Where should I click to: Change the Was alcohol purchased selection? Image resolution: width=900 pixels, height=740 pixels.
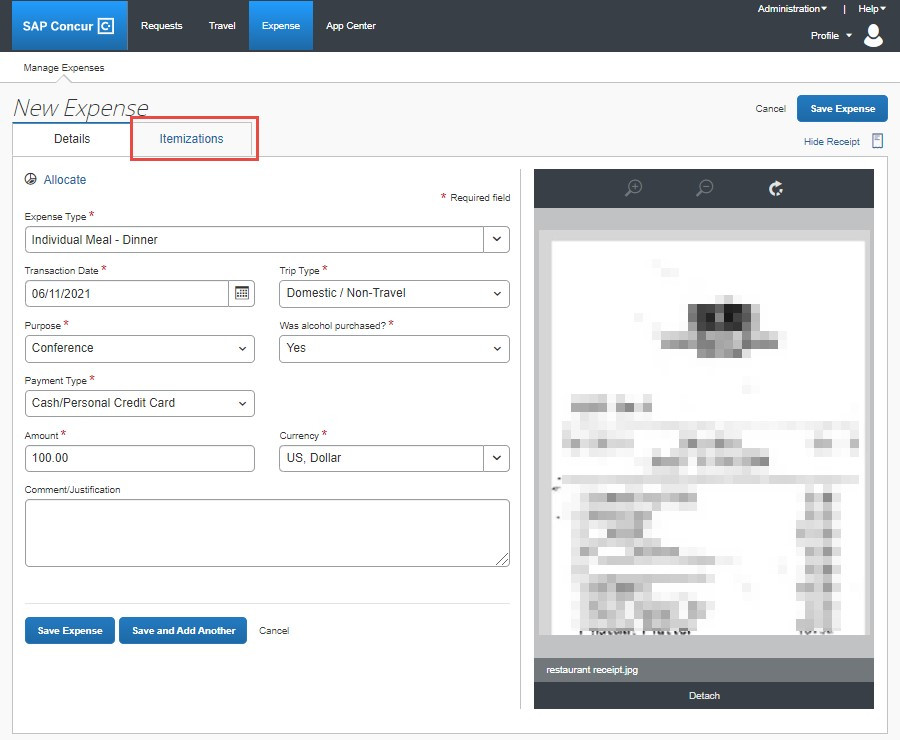(394, 348)
